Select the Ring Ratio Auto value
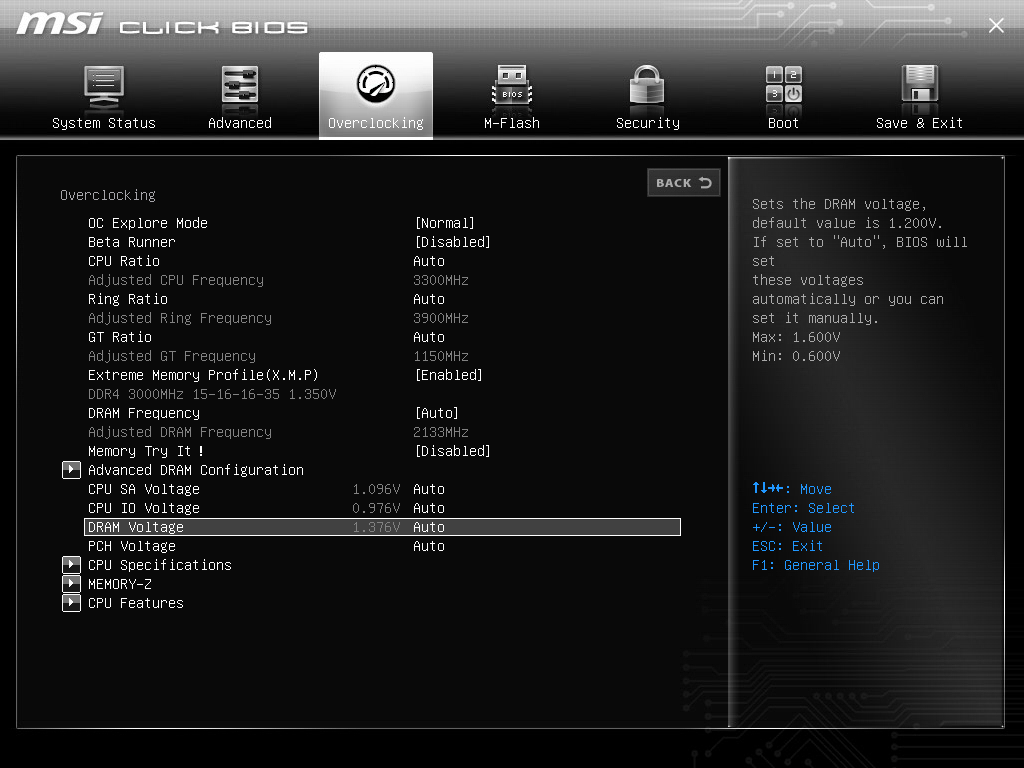 (x=429, y=299)
